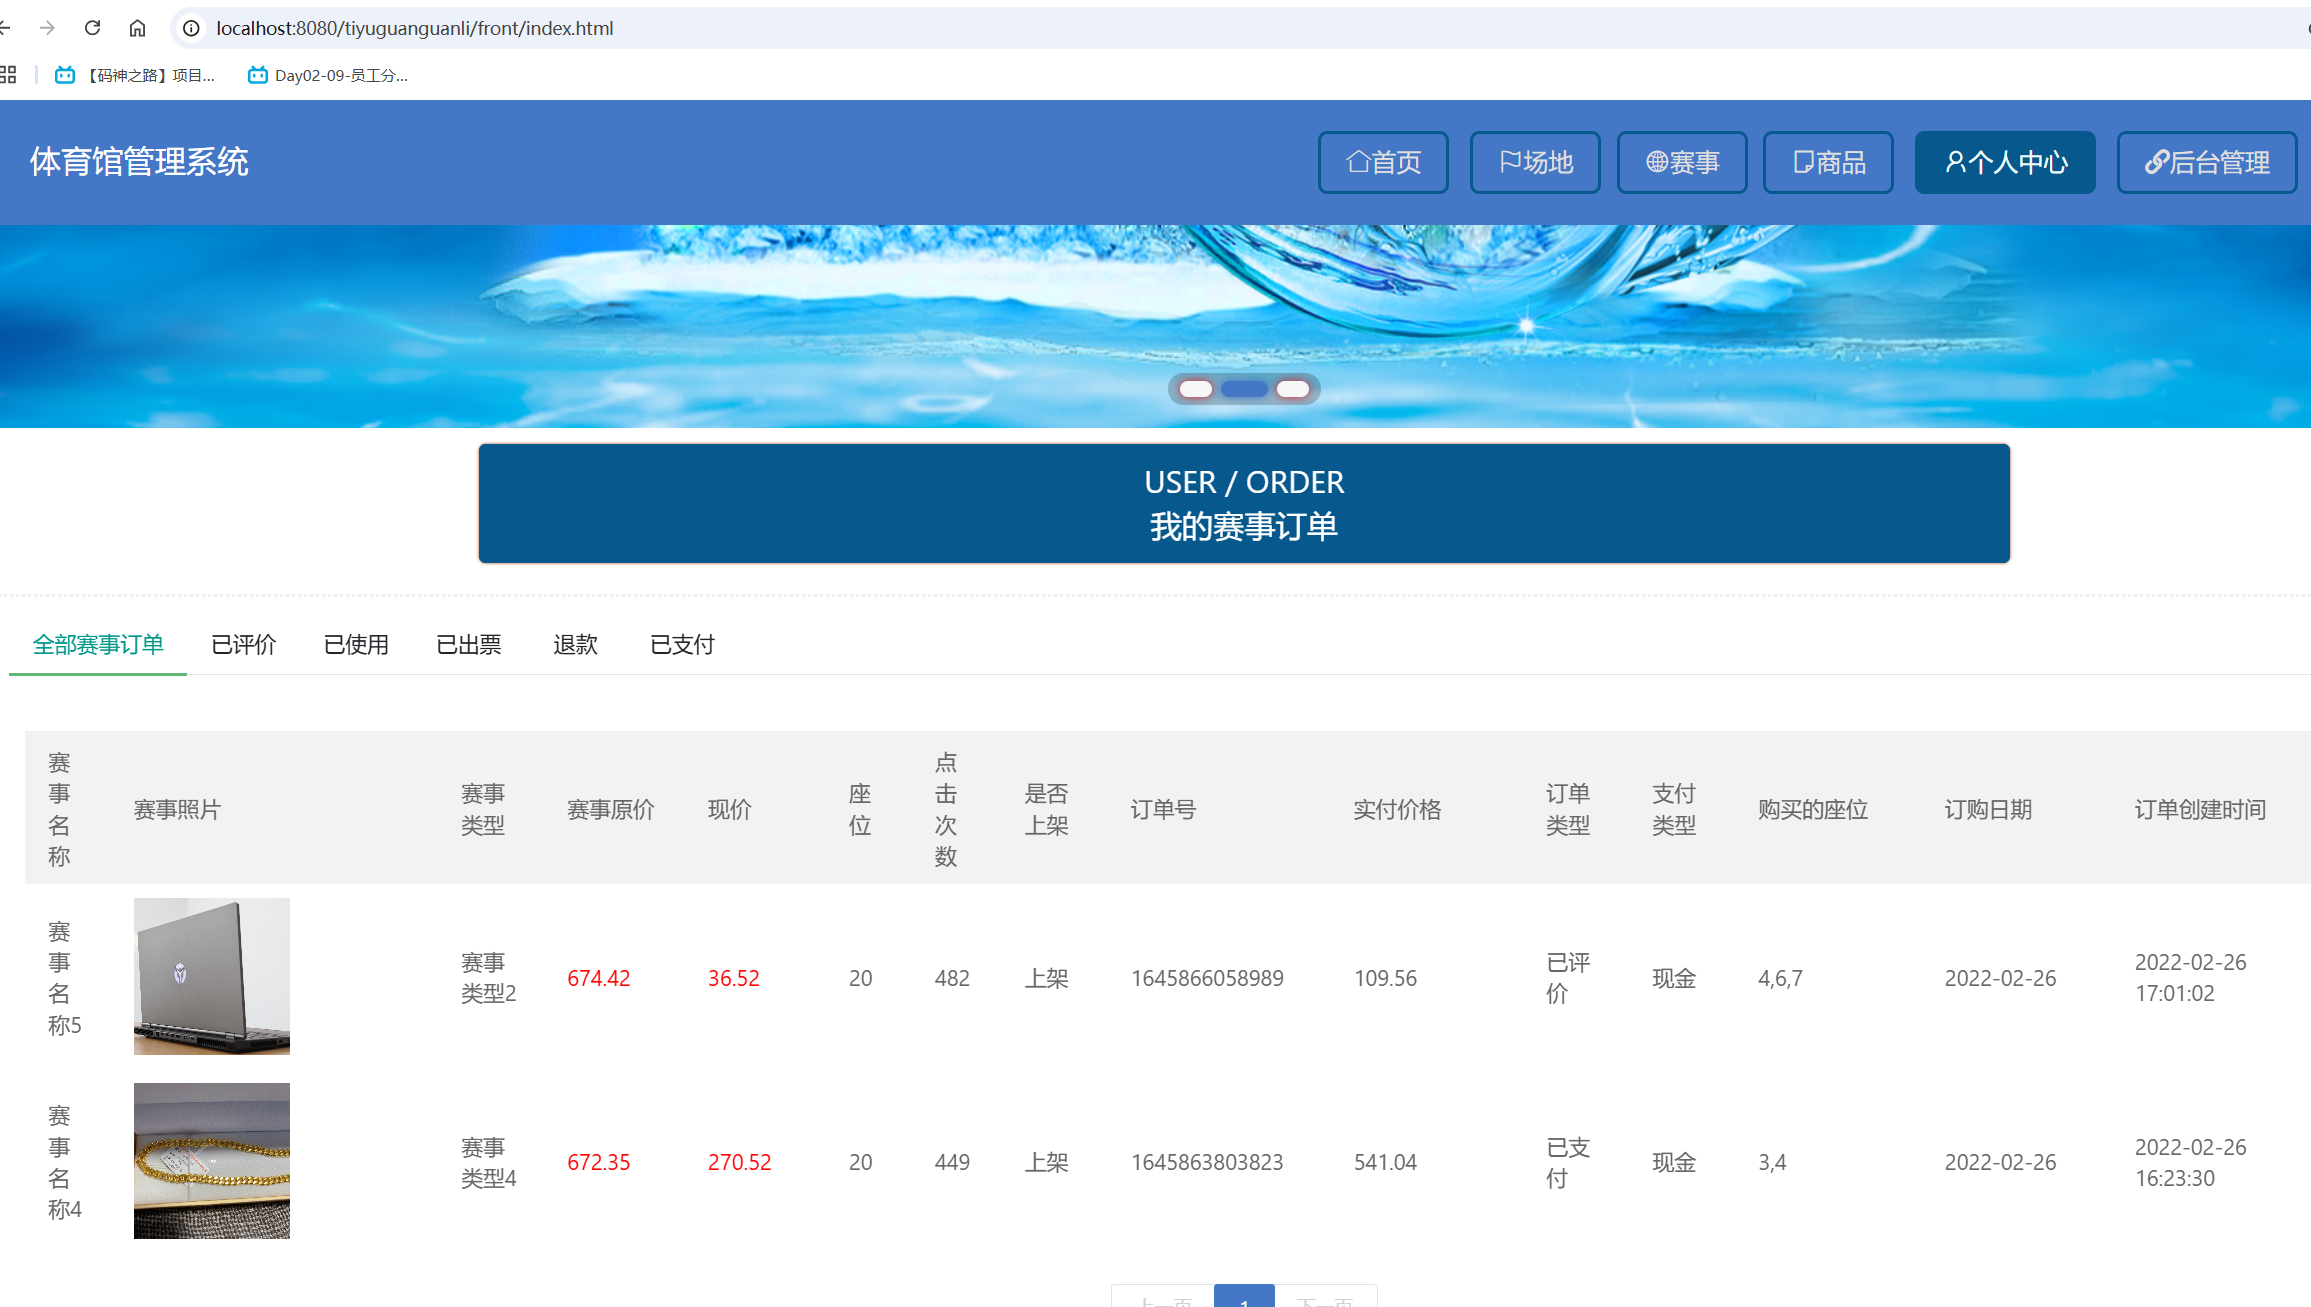2311x1307 pixels.
Task: Open the Day02-09 bilibili bookmark
Action: pyautogui.click(x=330, y=75)
